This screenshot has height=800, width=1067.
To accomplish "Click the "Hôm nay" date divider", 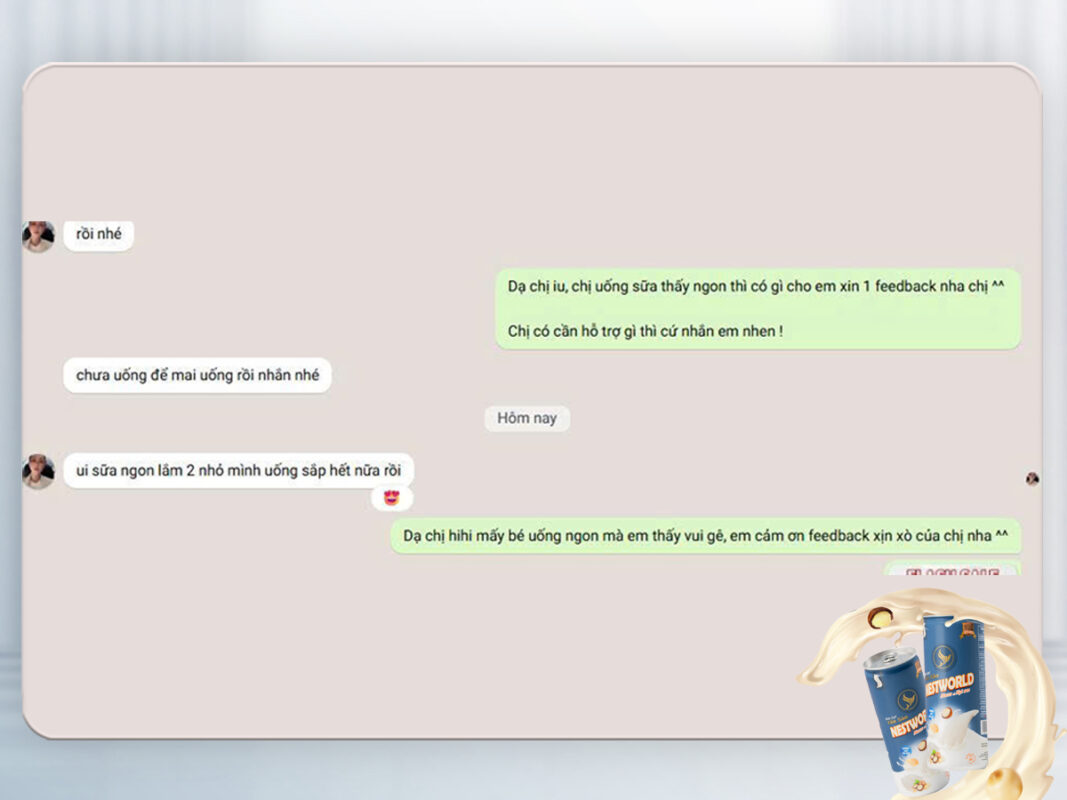I will click(x=526, y=418).
